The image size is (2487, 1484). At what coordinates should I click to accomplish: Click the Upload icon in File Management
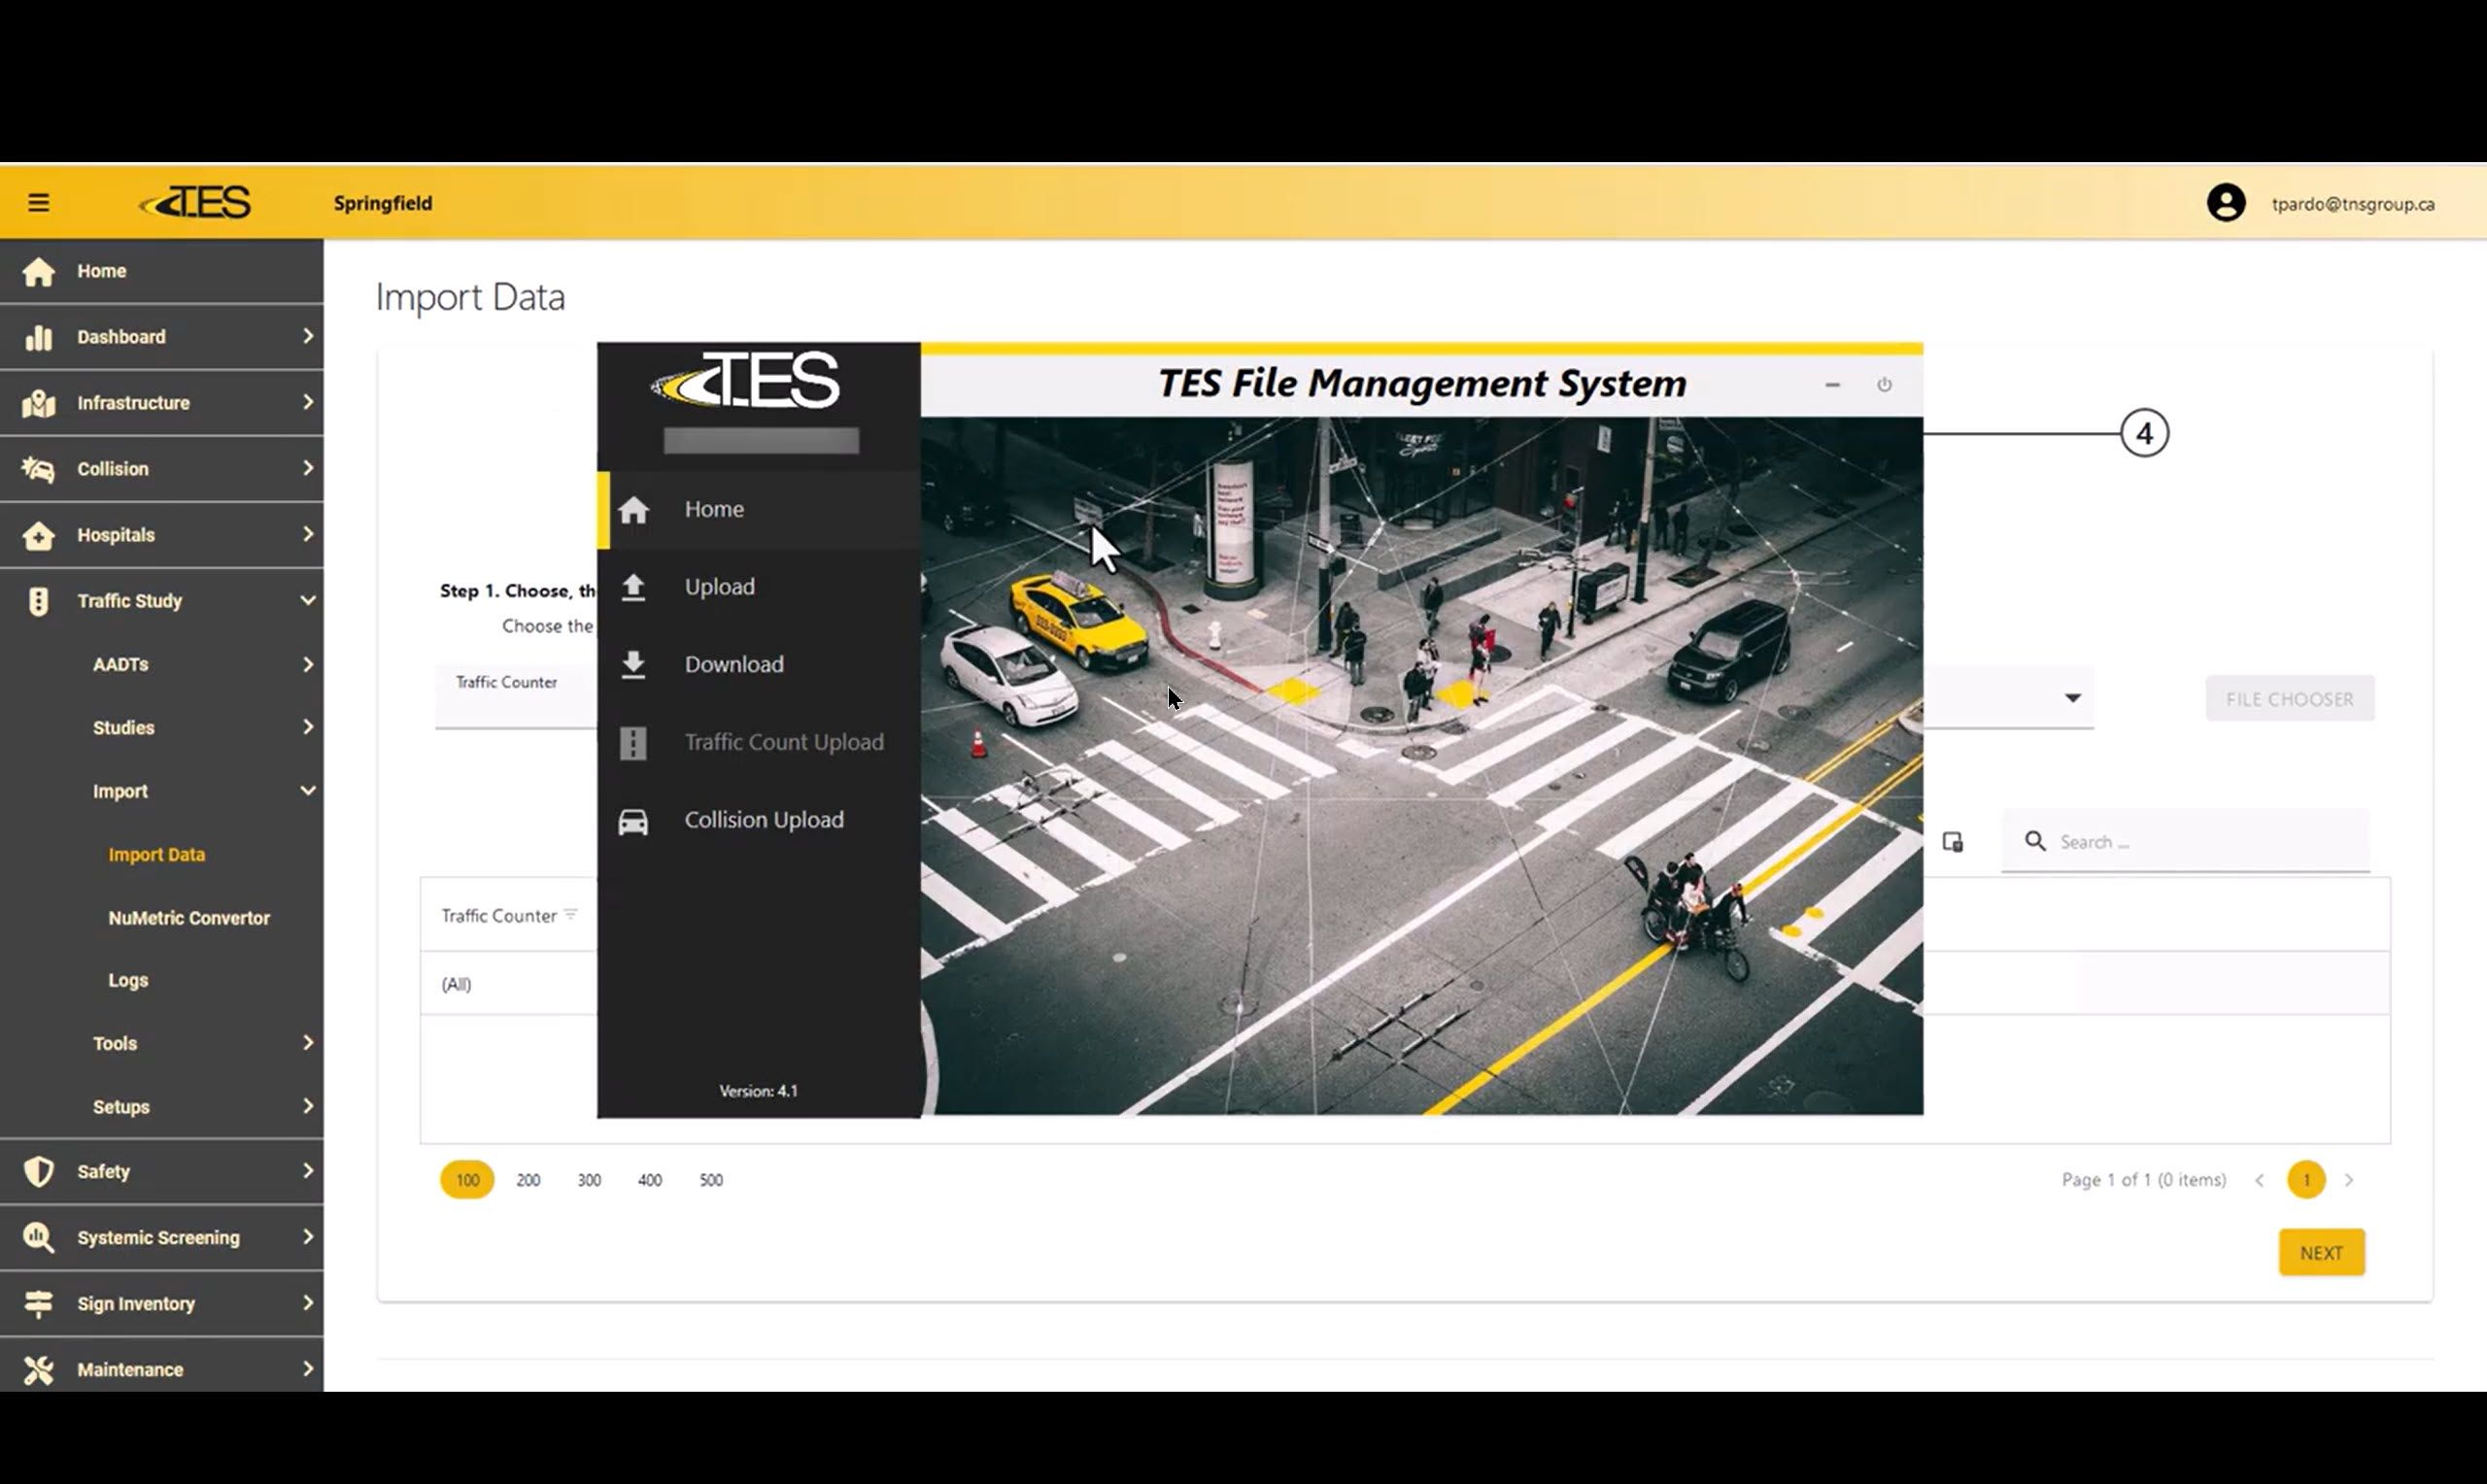point(633,587)
